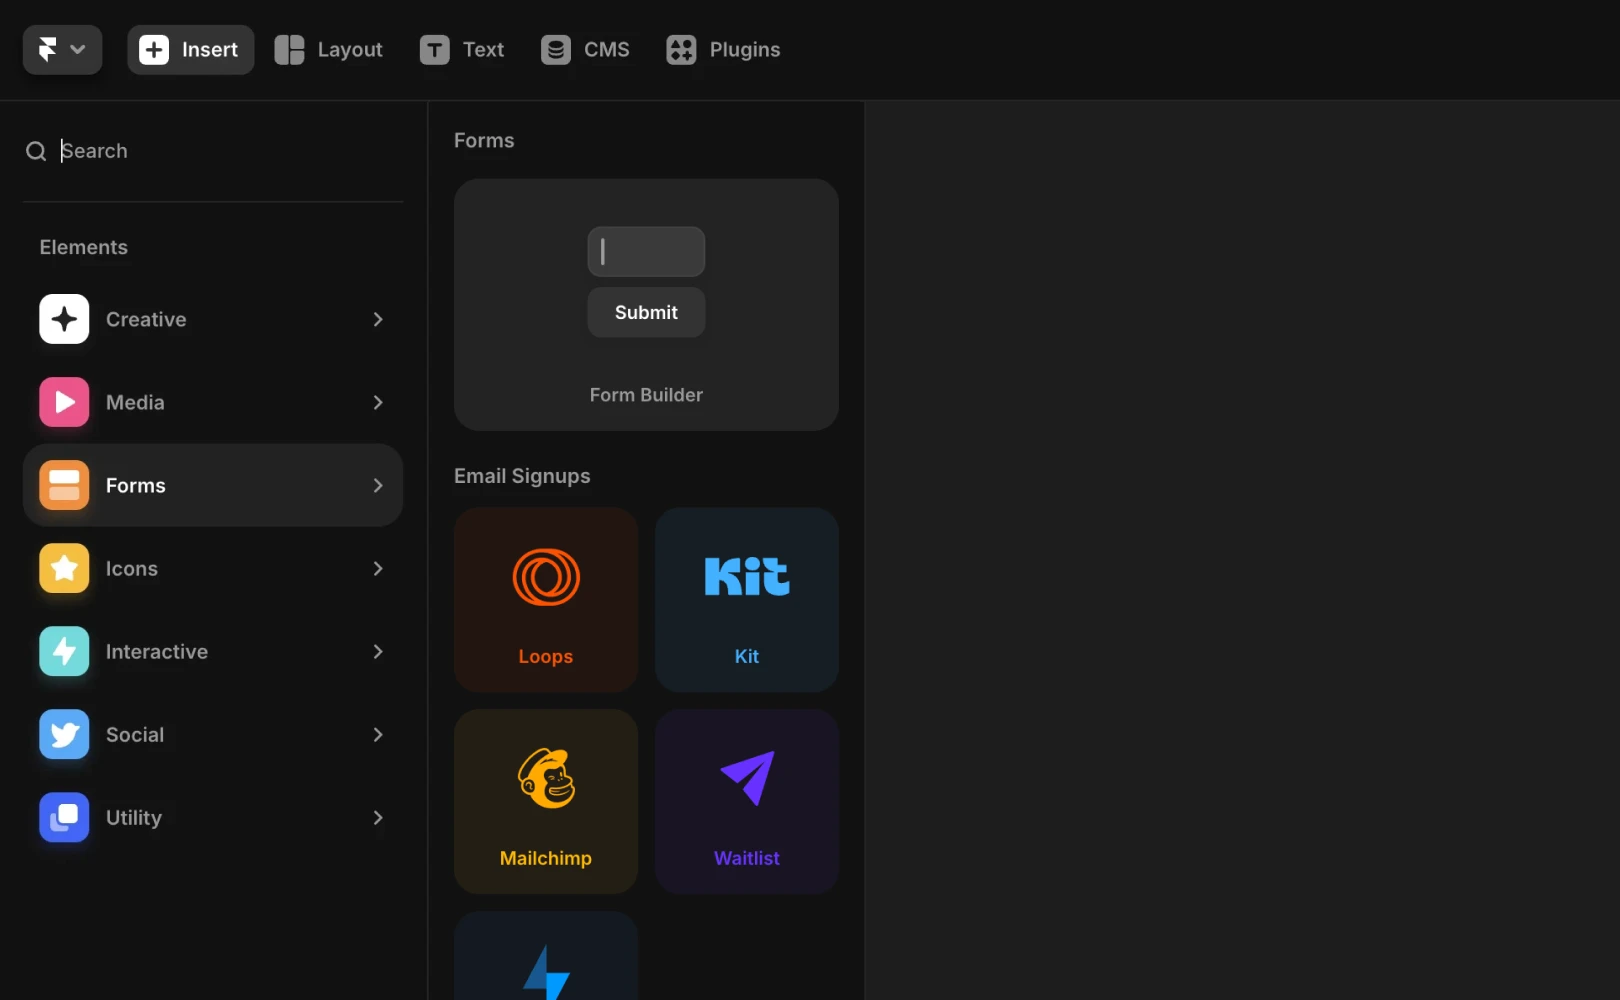Click the Submit button in Form Builder
The image size is (1620, 1000).
(646, 312)
